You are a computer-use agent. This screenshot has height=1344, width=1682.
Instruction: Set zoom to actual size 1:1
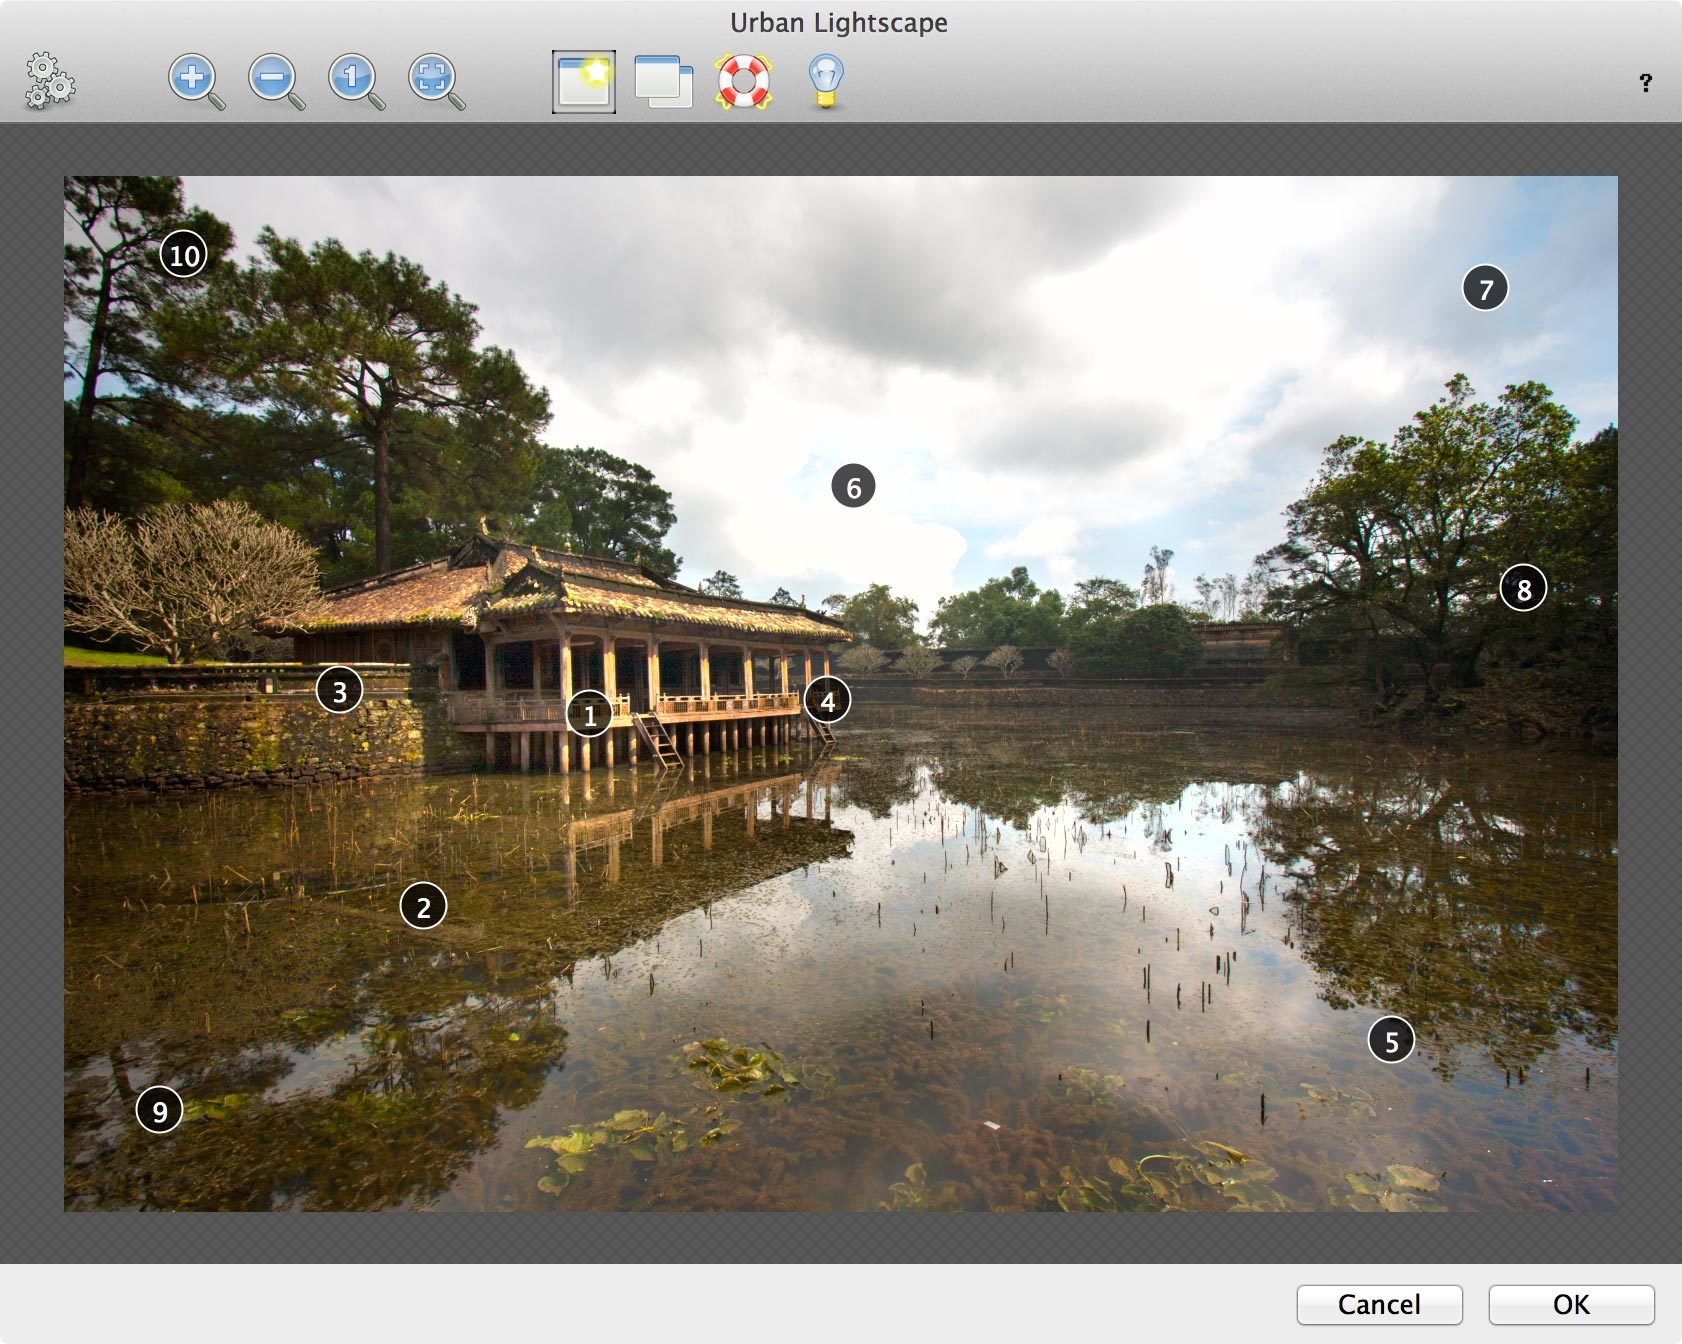pos(355,81)
